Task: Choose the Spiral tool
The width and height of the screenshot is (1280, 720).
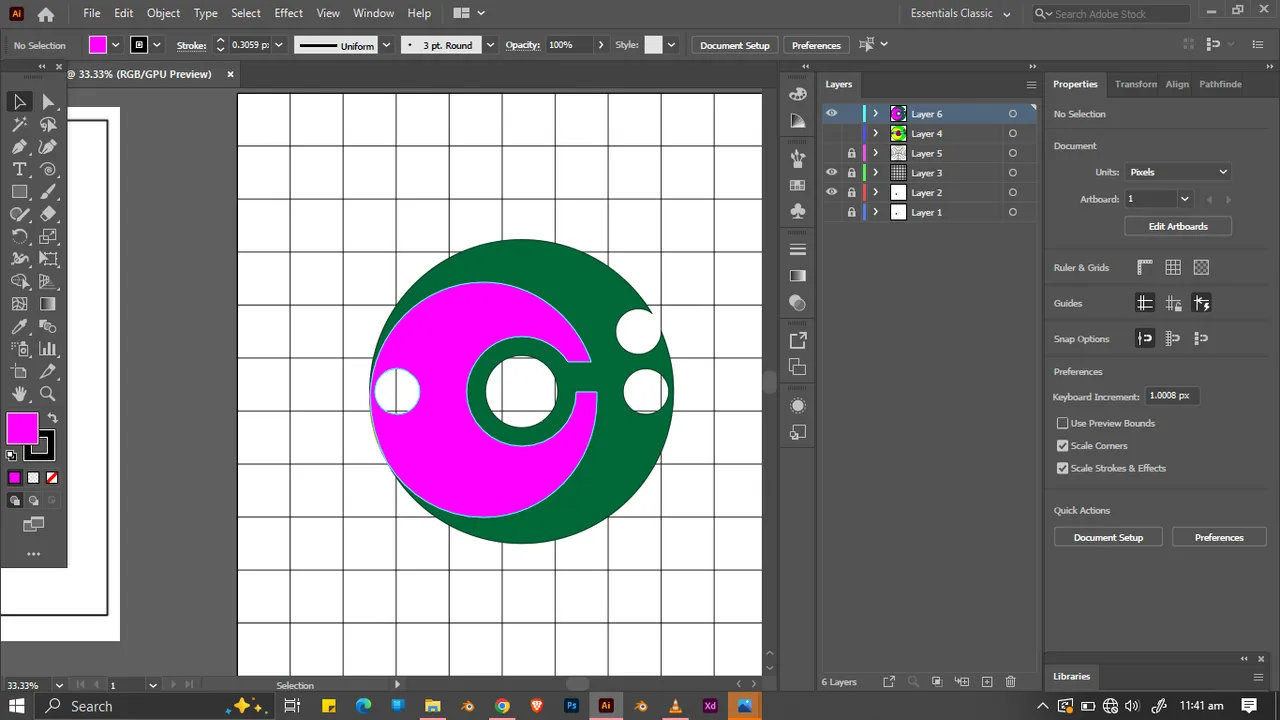Action: click(48, 170)
